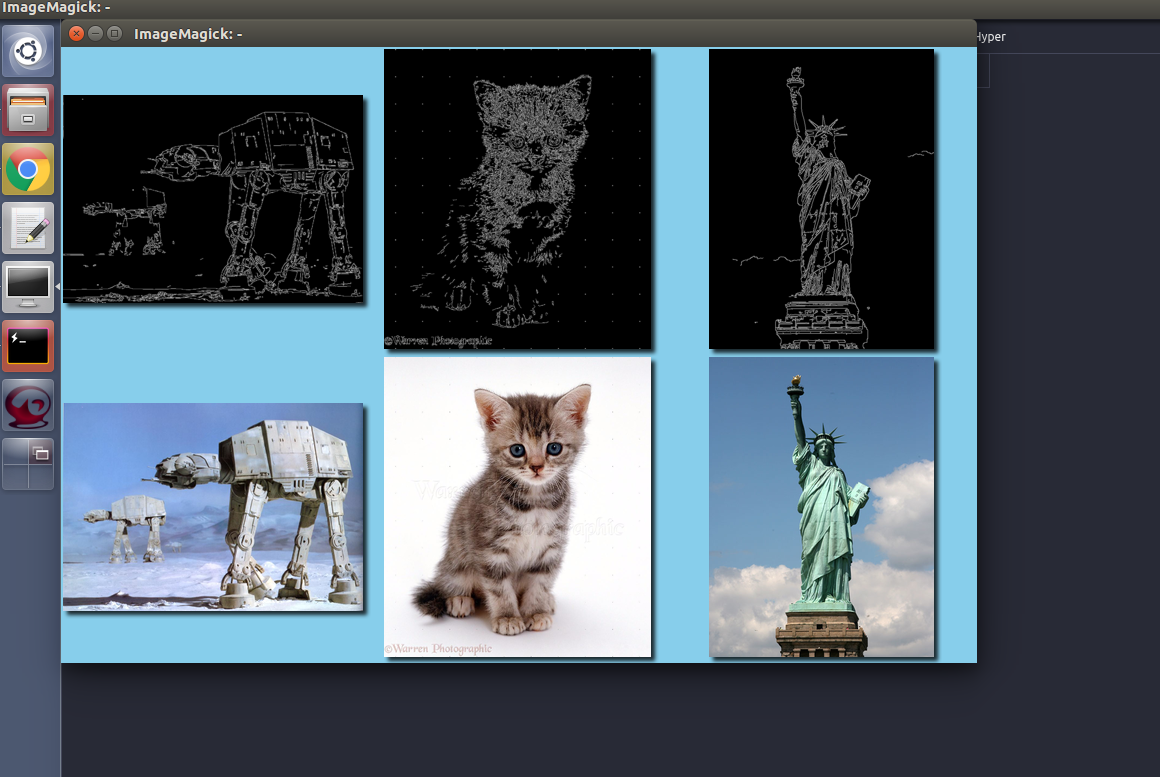Maximize the ImageMagick window

pyautogui.click(x=114, y=34)
